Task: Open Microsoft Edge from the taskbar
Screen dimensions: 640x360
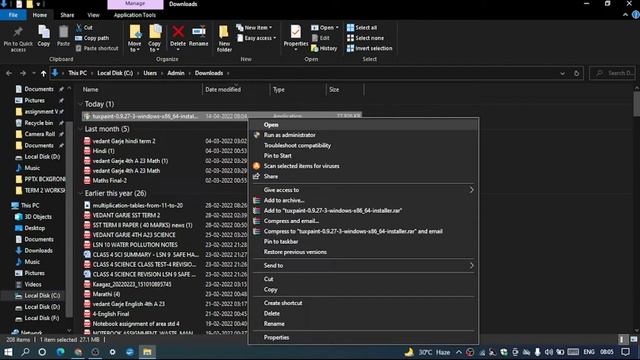Action: (x=60, y=352)
